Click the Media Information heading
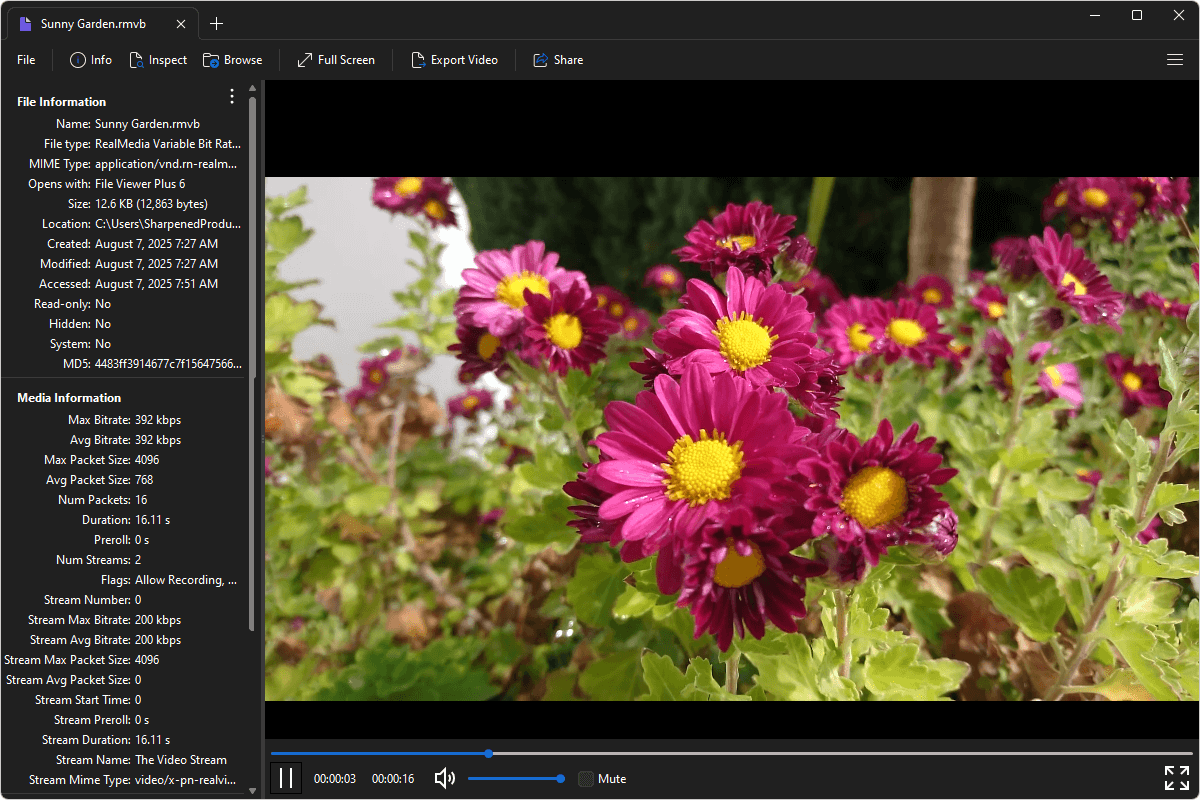 point(69,398)
